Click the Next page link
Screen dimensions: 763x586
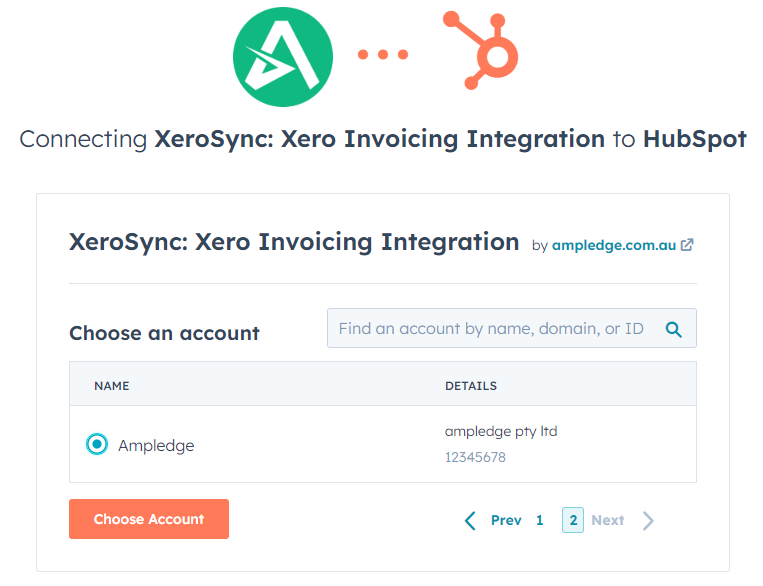pos(608,520)
